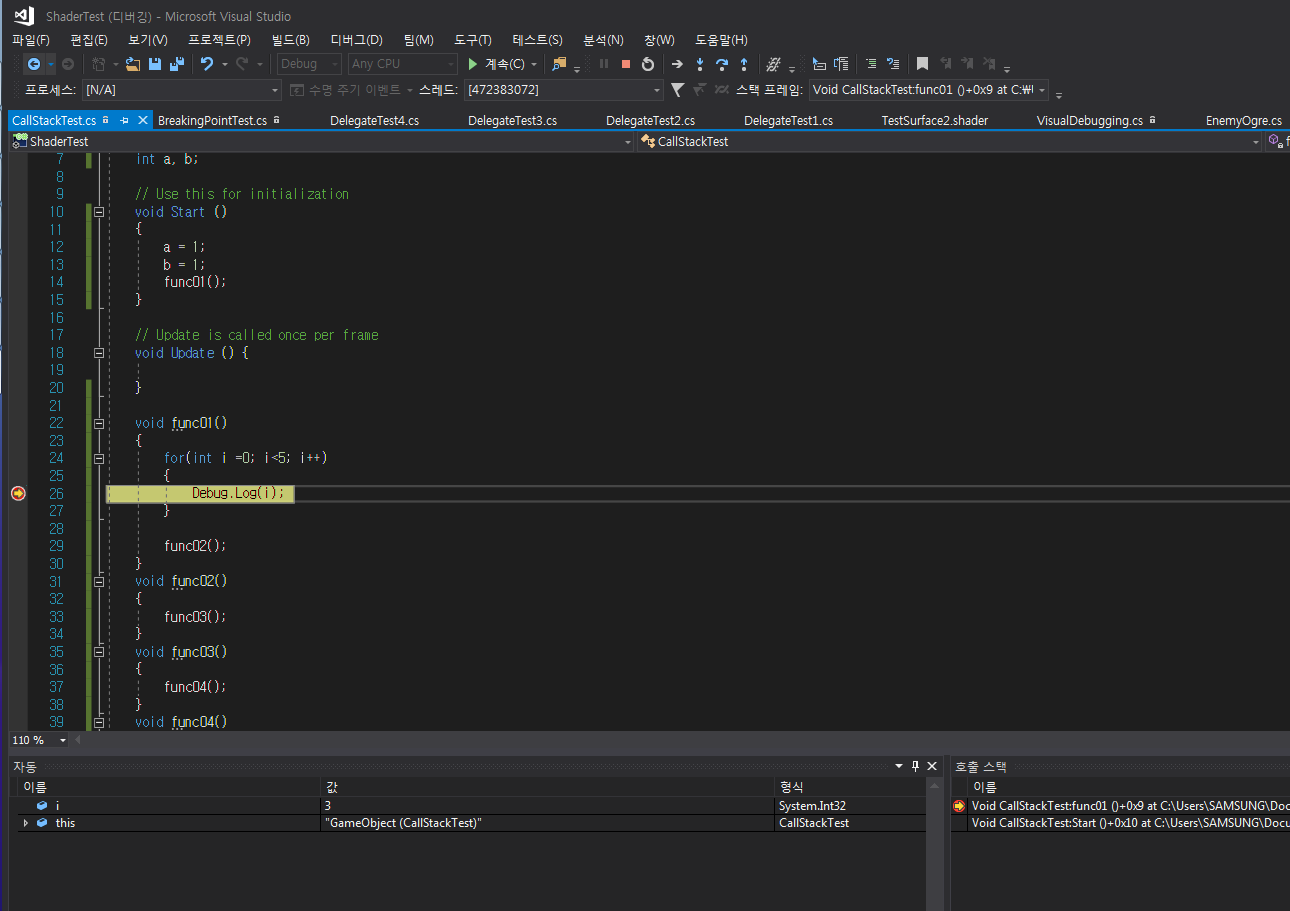
Task: Click the current frame arrow in call stack
Action: click(959, 805)
